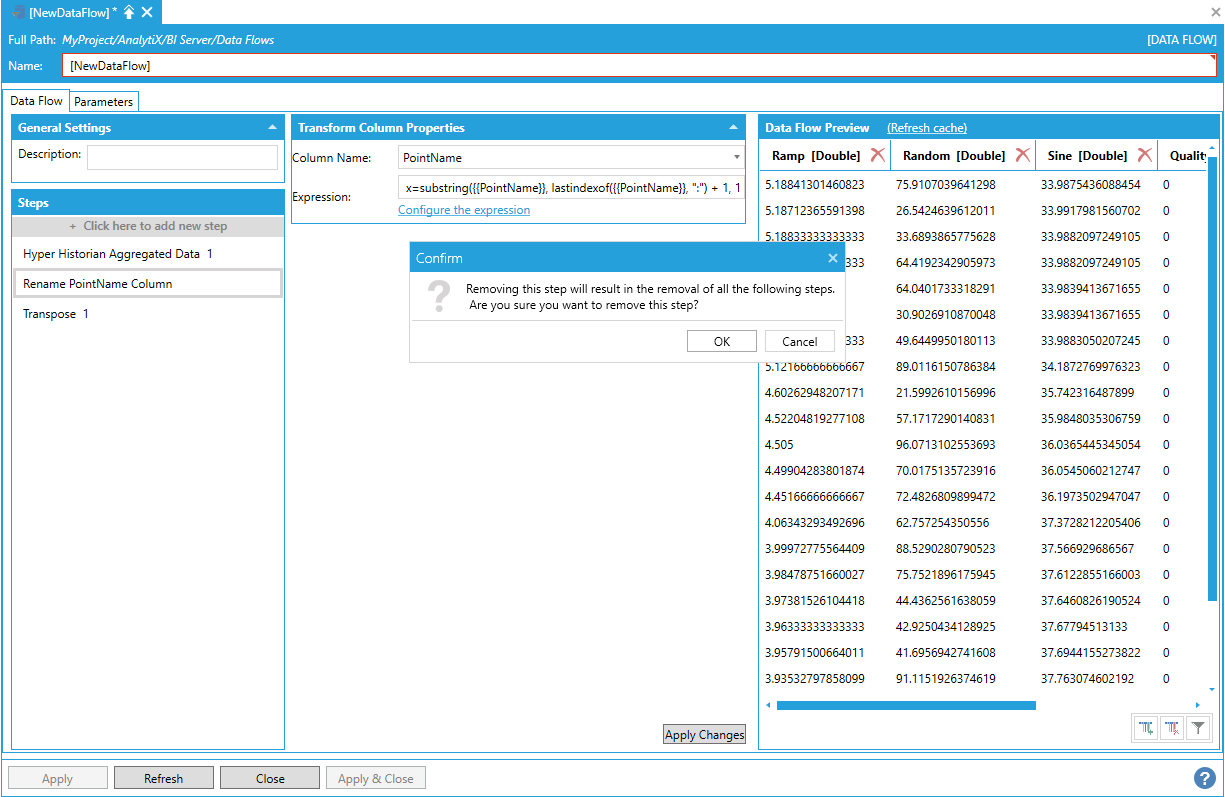Click the add column icon in preview
Viewport: 1225px width, 797px height.
click(x=1146, y=728)
